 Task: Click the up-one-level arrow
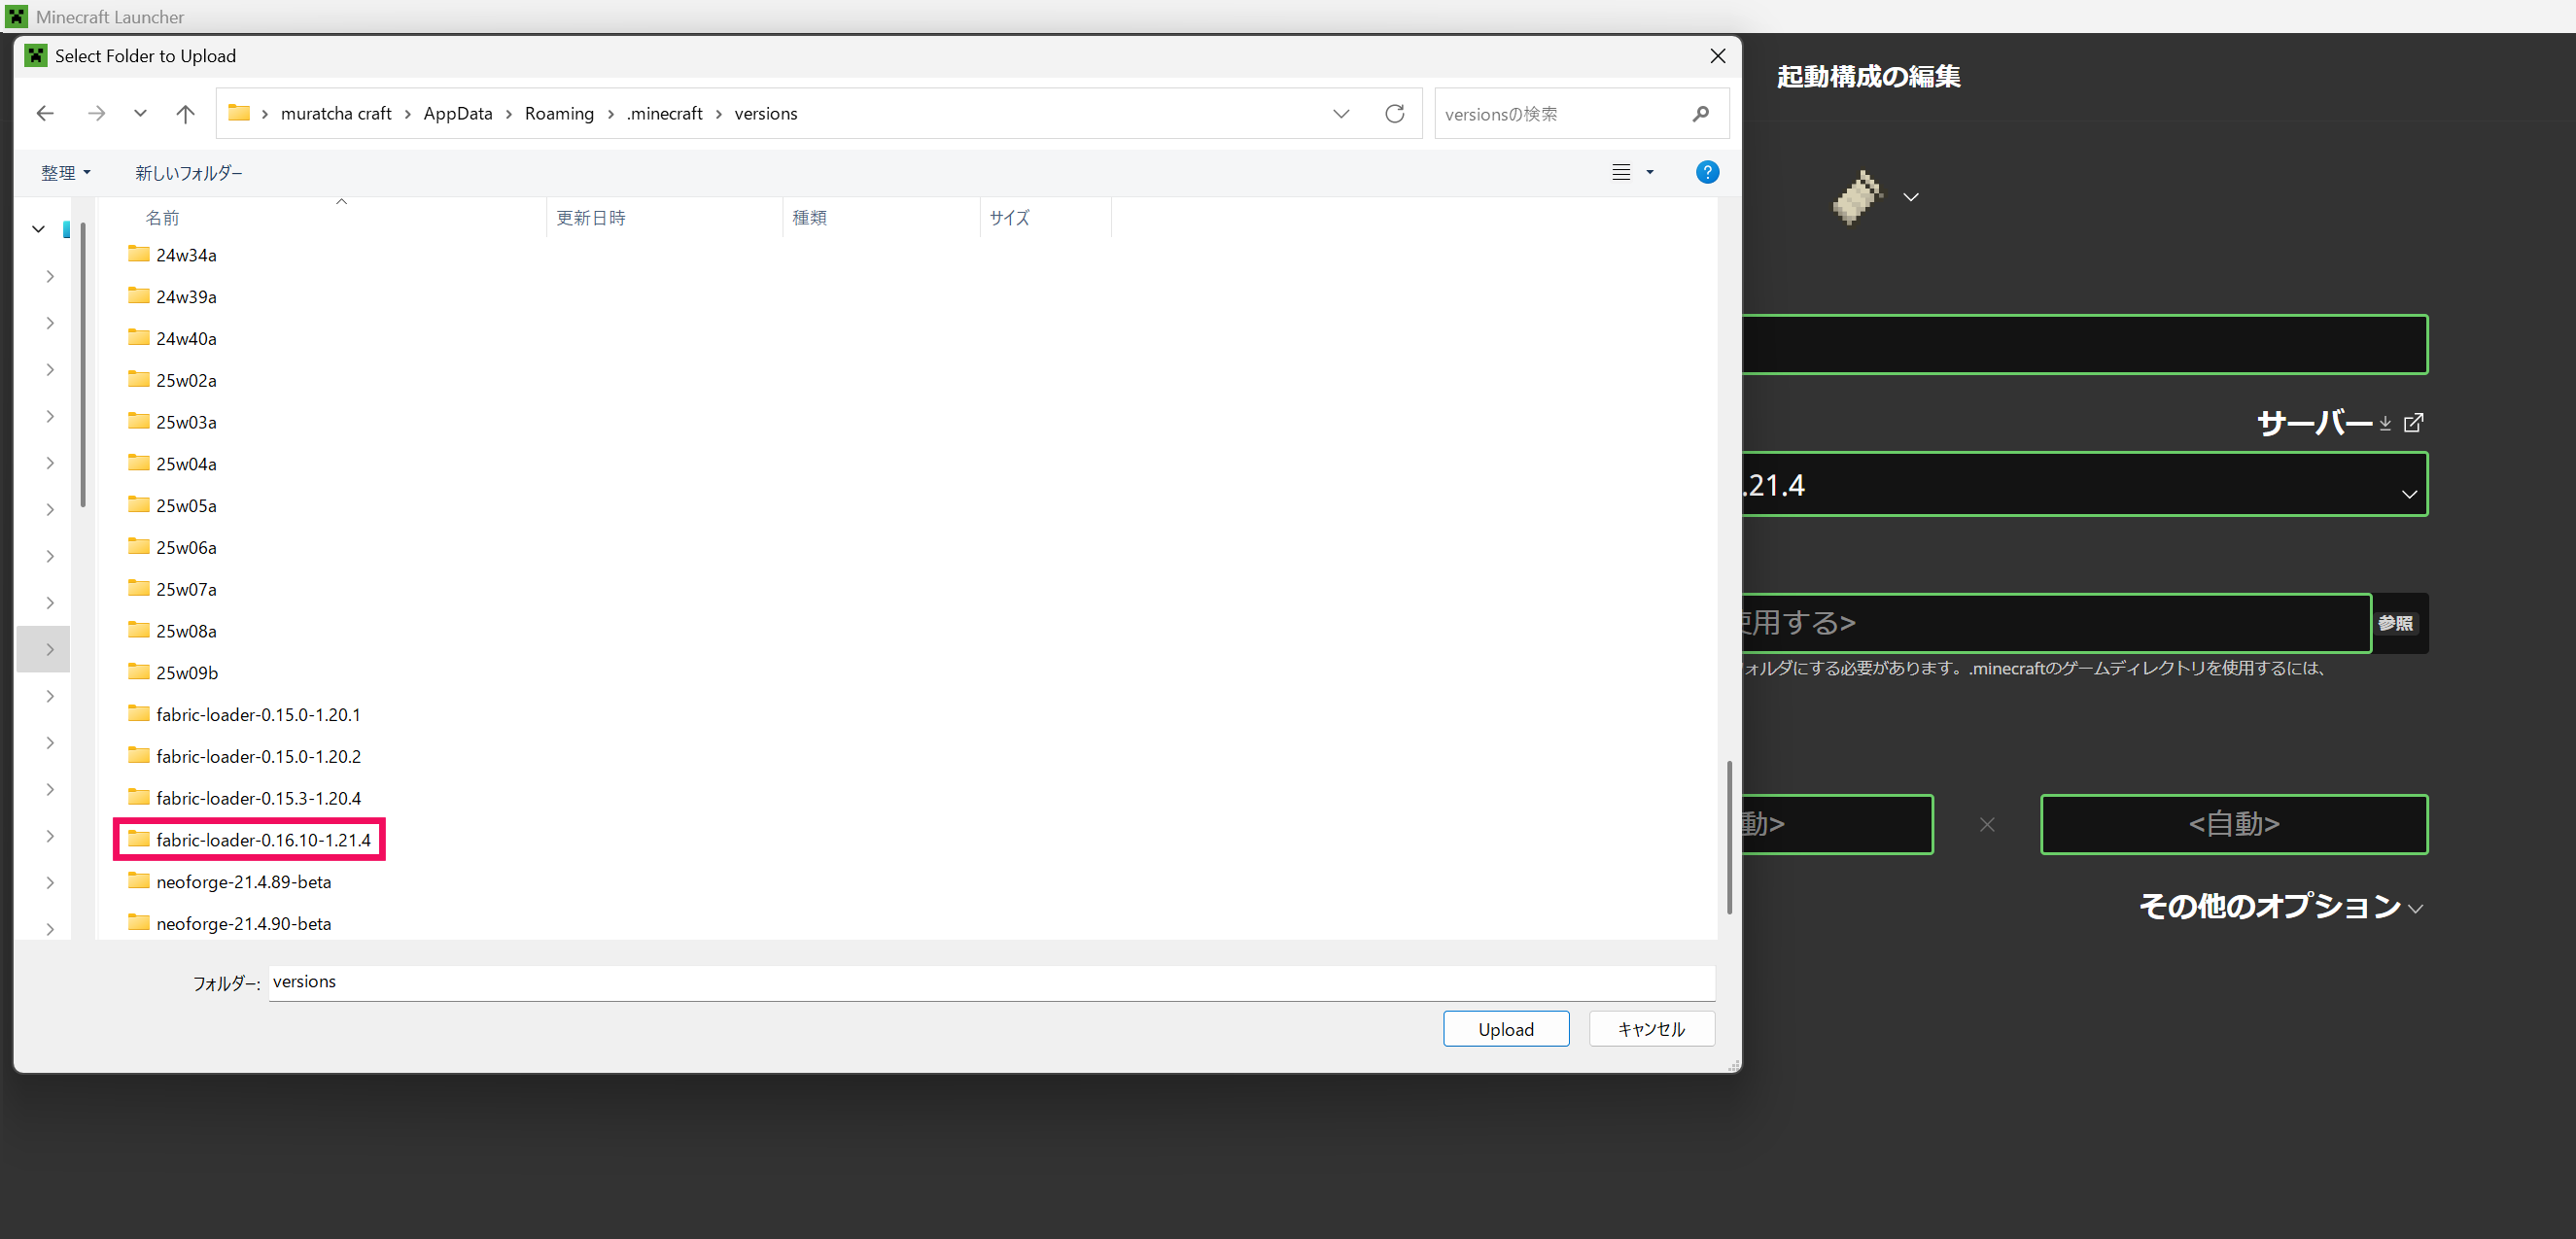click(185, 113)
